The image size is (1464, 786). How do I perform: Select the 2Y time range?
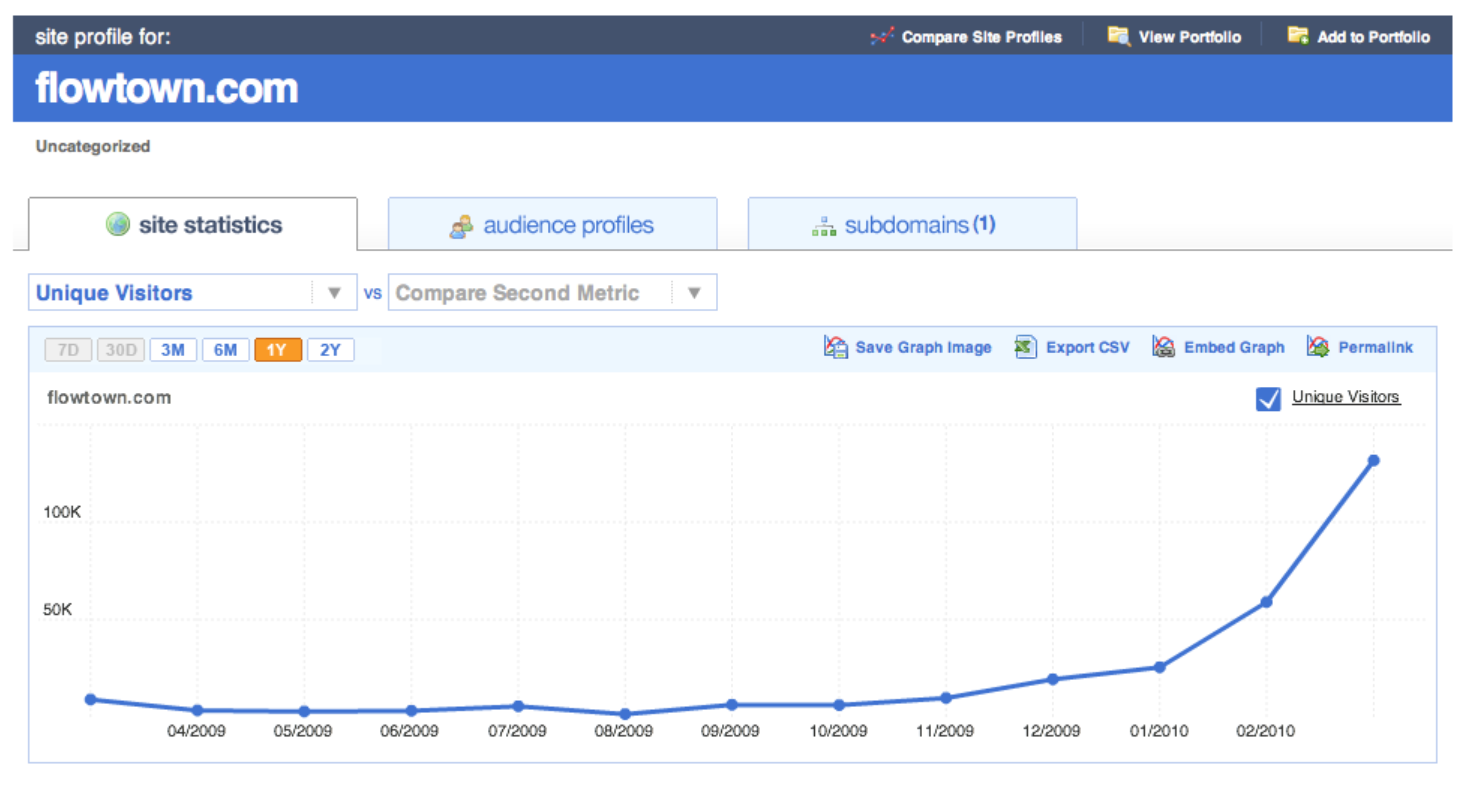coord(331,350)
